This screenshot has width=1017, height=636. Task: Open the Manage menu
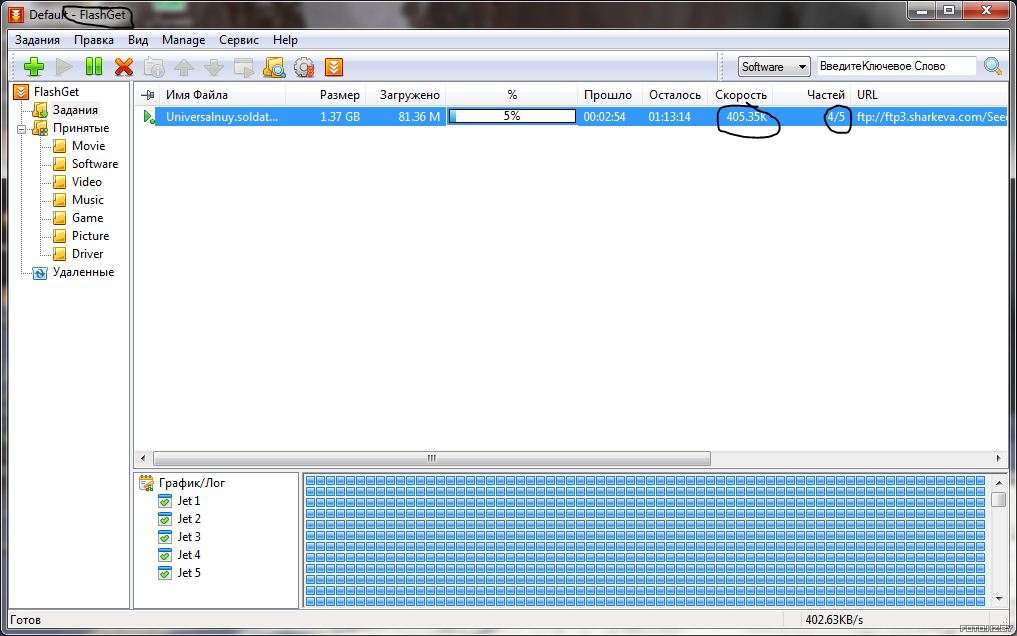(x=184, y=40)
